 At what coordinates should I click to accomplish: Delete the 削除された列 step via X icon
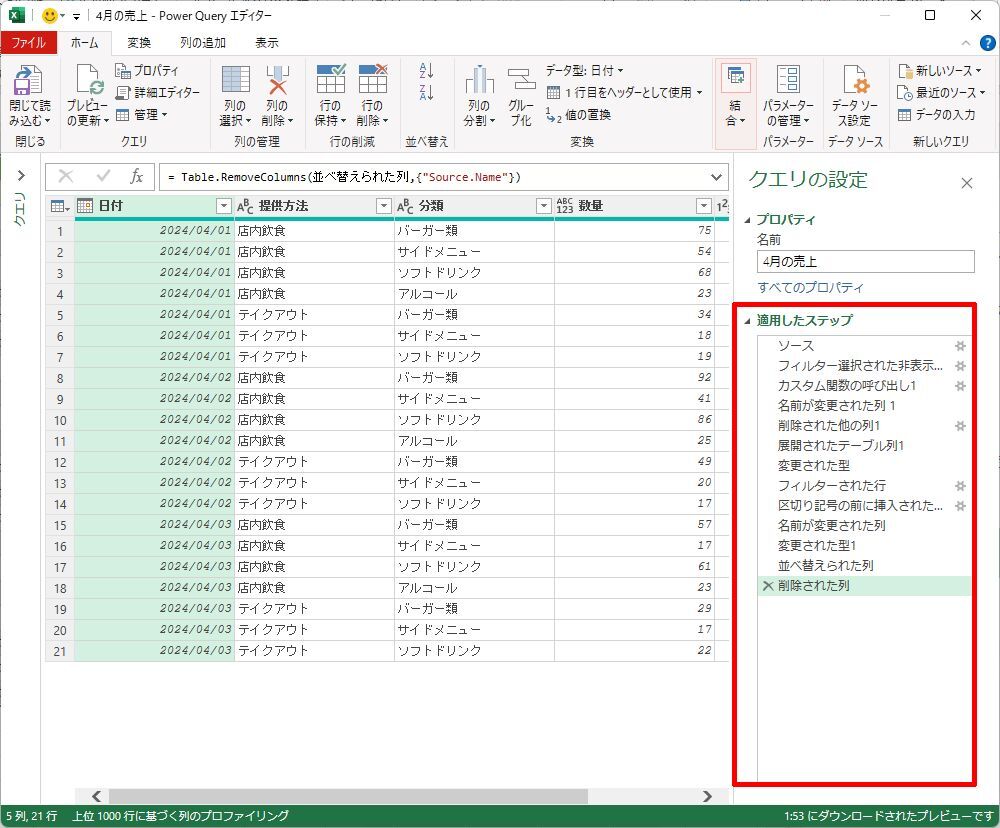pos(767,586)
